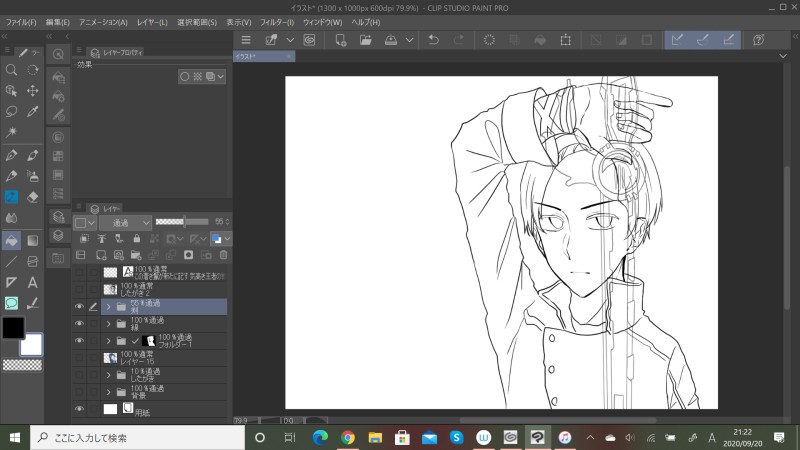Hide the 用紙 paper layer
The width and height of the screenshot is (800, 450).
(80, 409)
